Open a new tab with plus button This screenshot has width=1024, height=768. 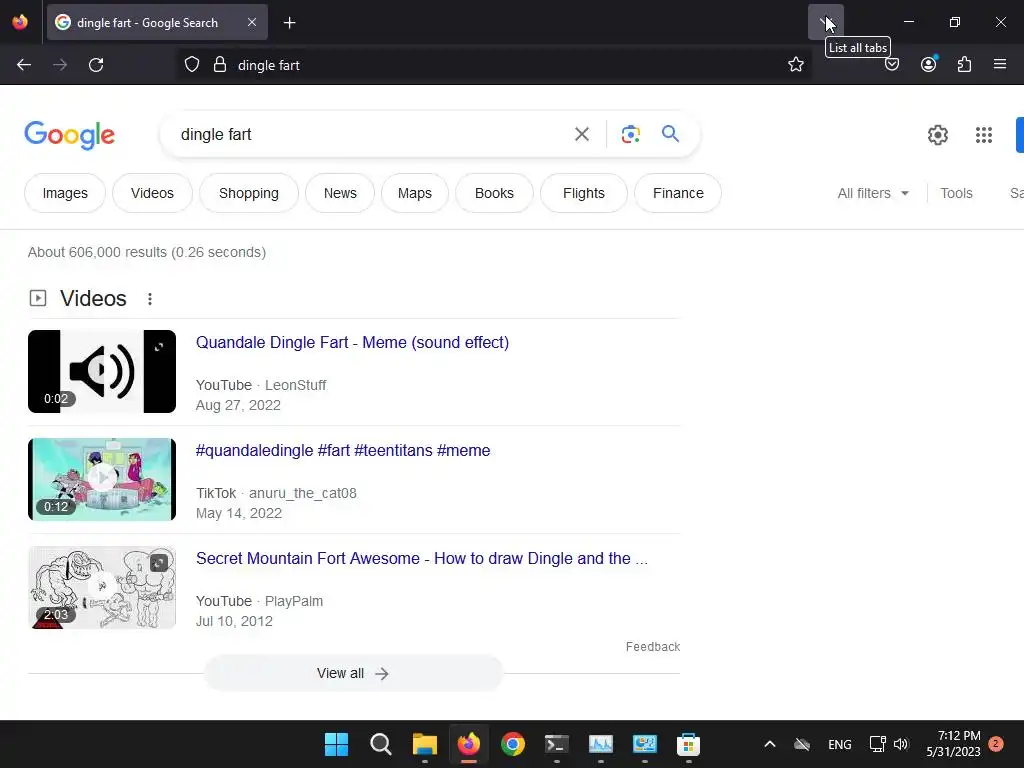289,23
